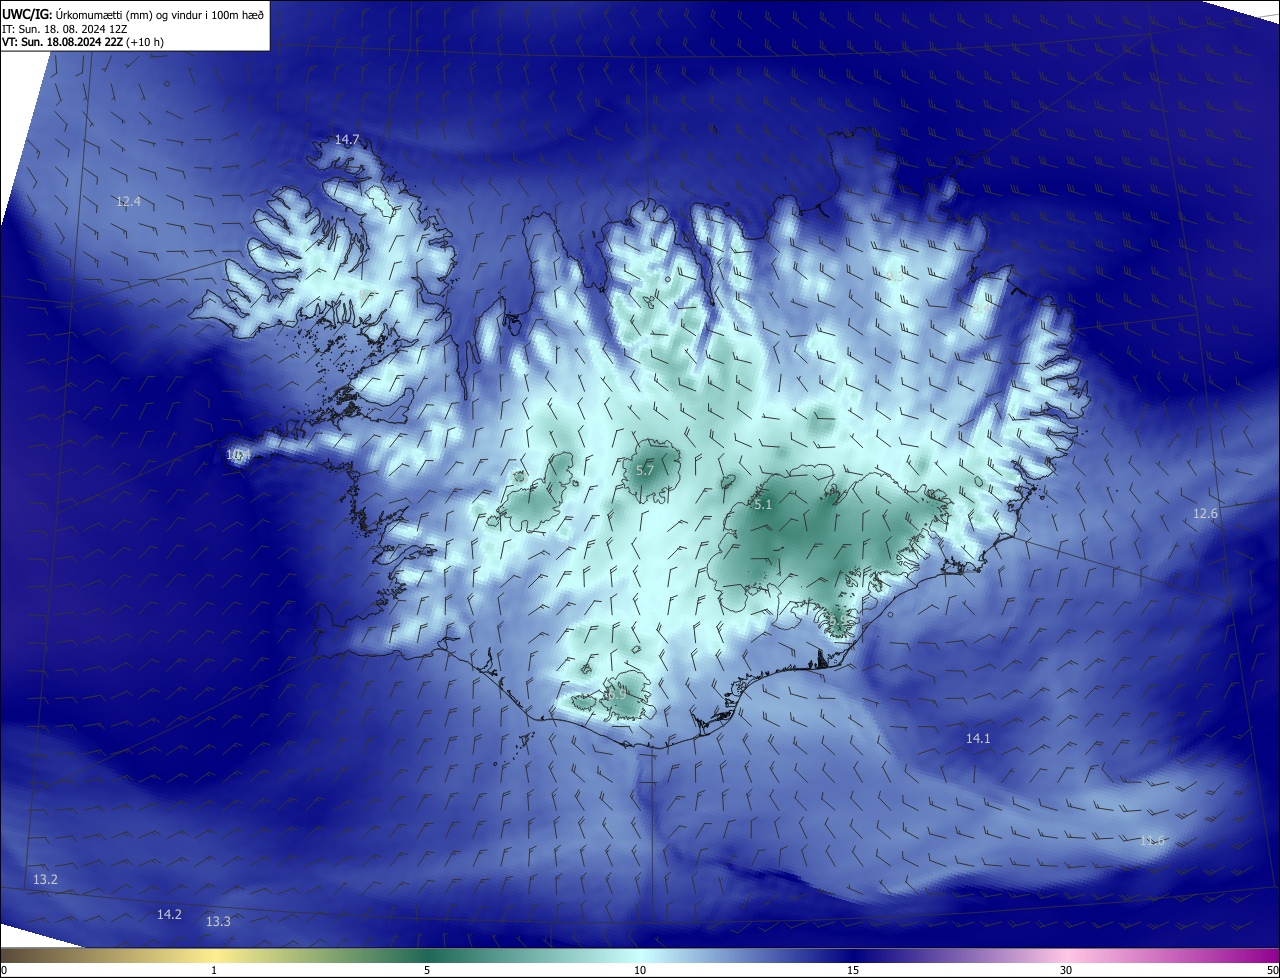Click the '50' label on the colour scale
This screenshot has width=1280, height=978.
(x=1272, y=970)
